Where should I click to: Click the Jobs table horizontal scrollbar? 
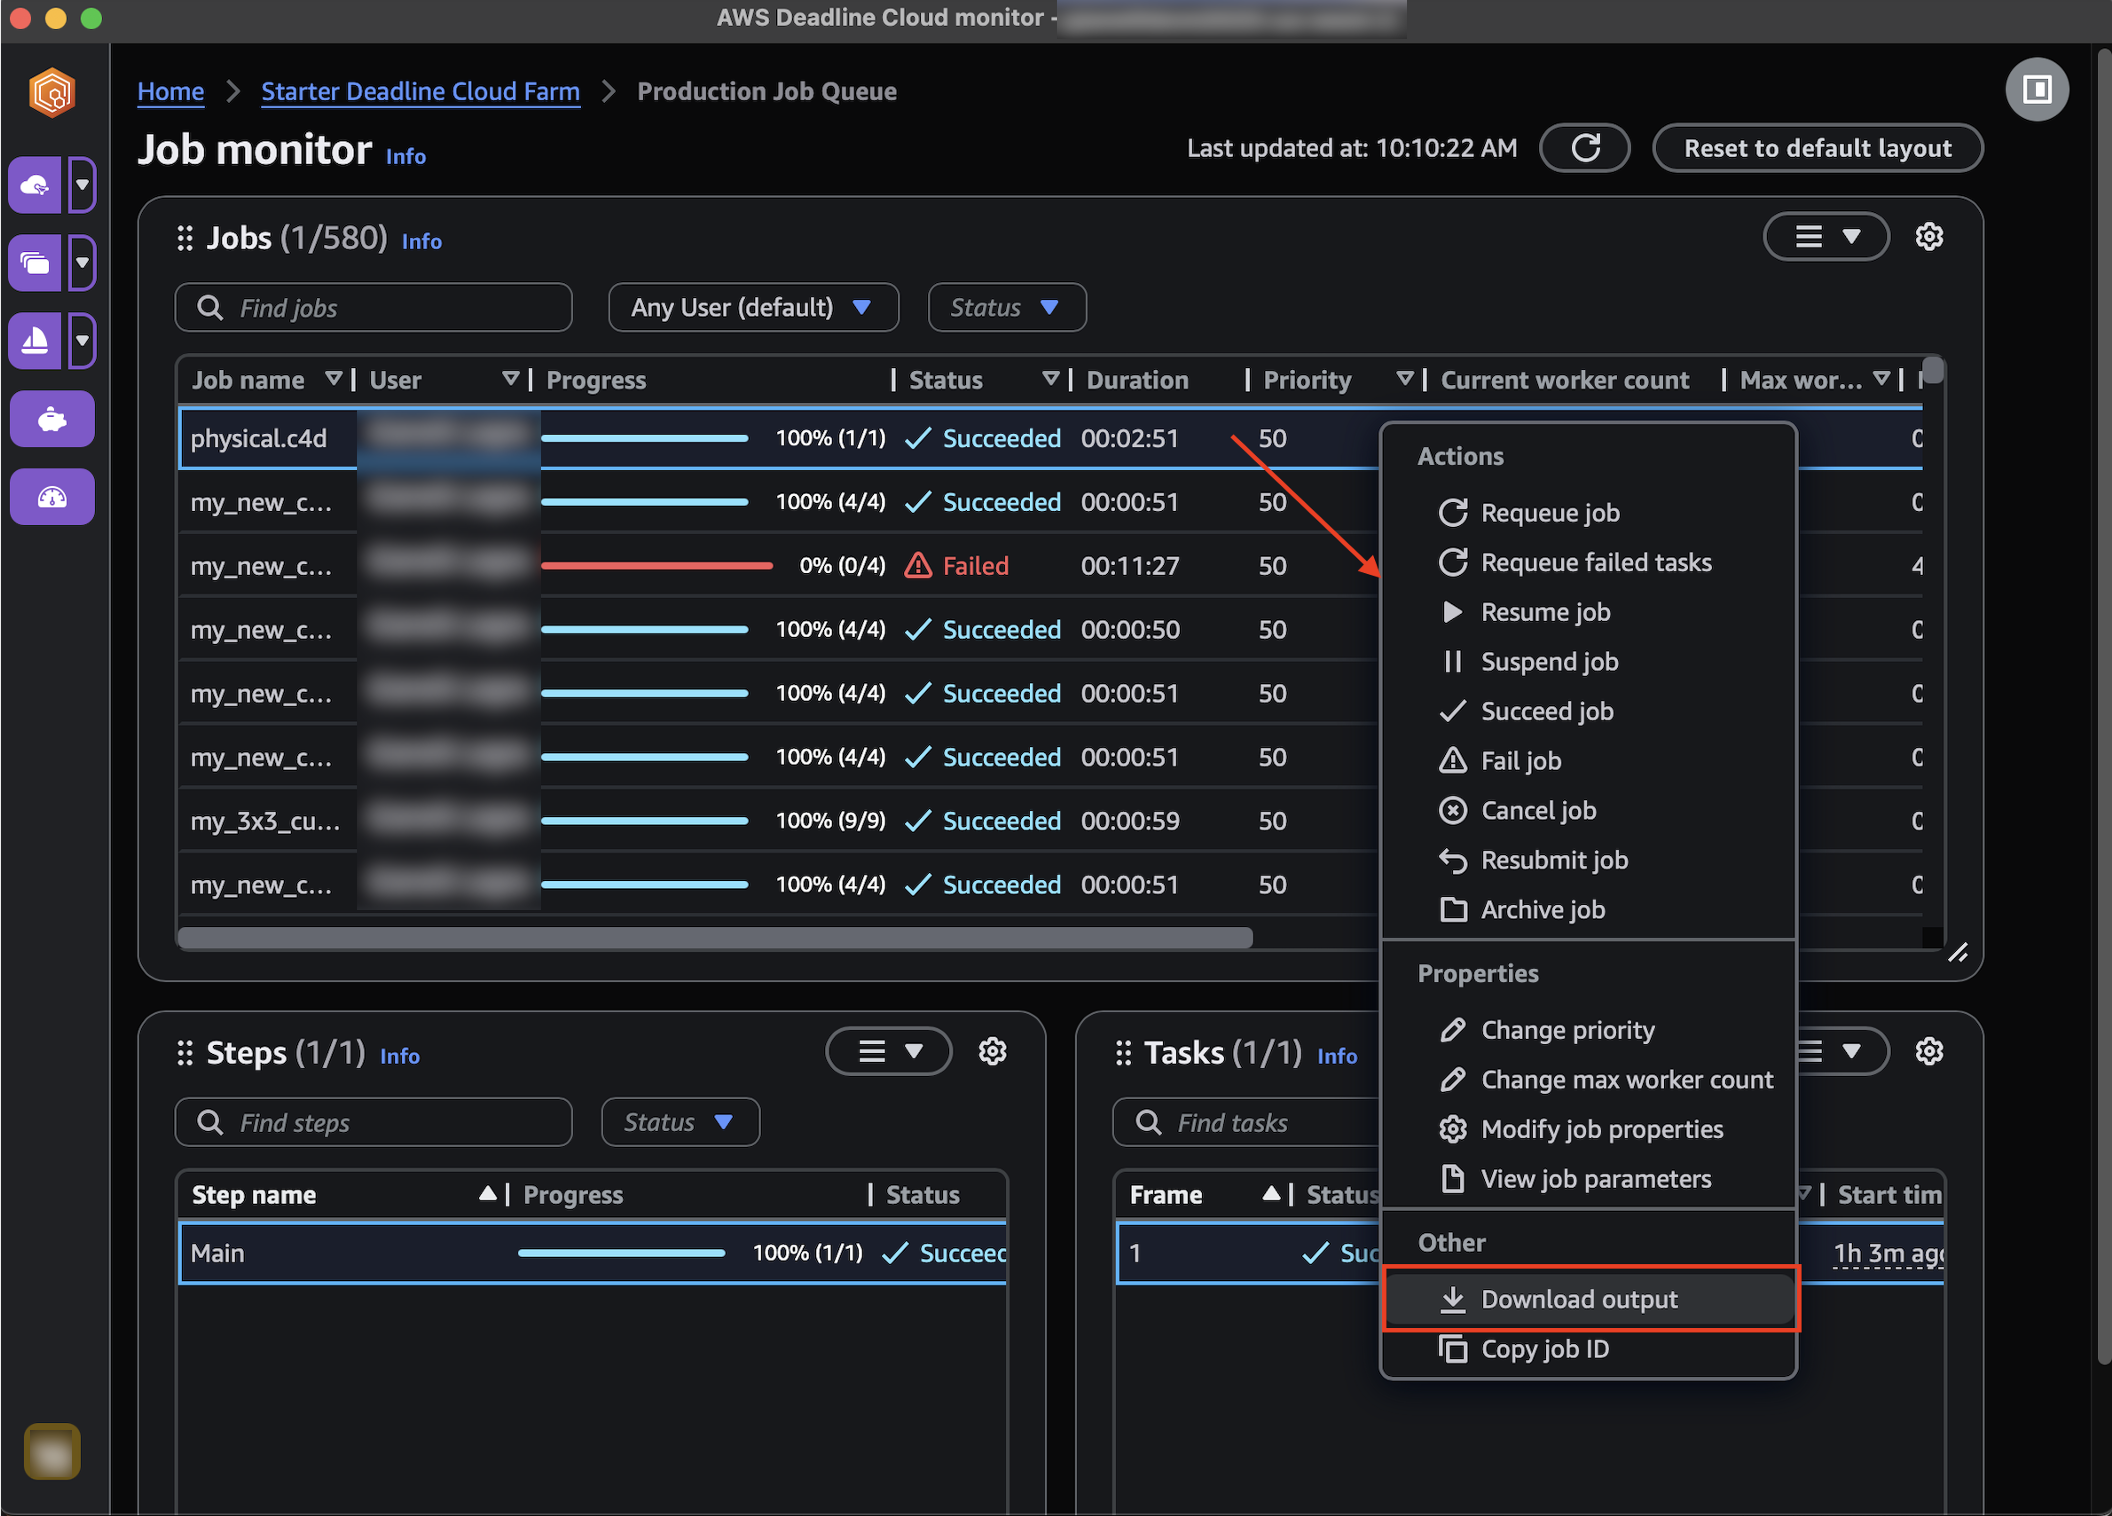coord(714,938)
